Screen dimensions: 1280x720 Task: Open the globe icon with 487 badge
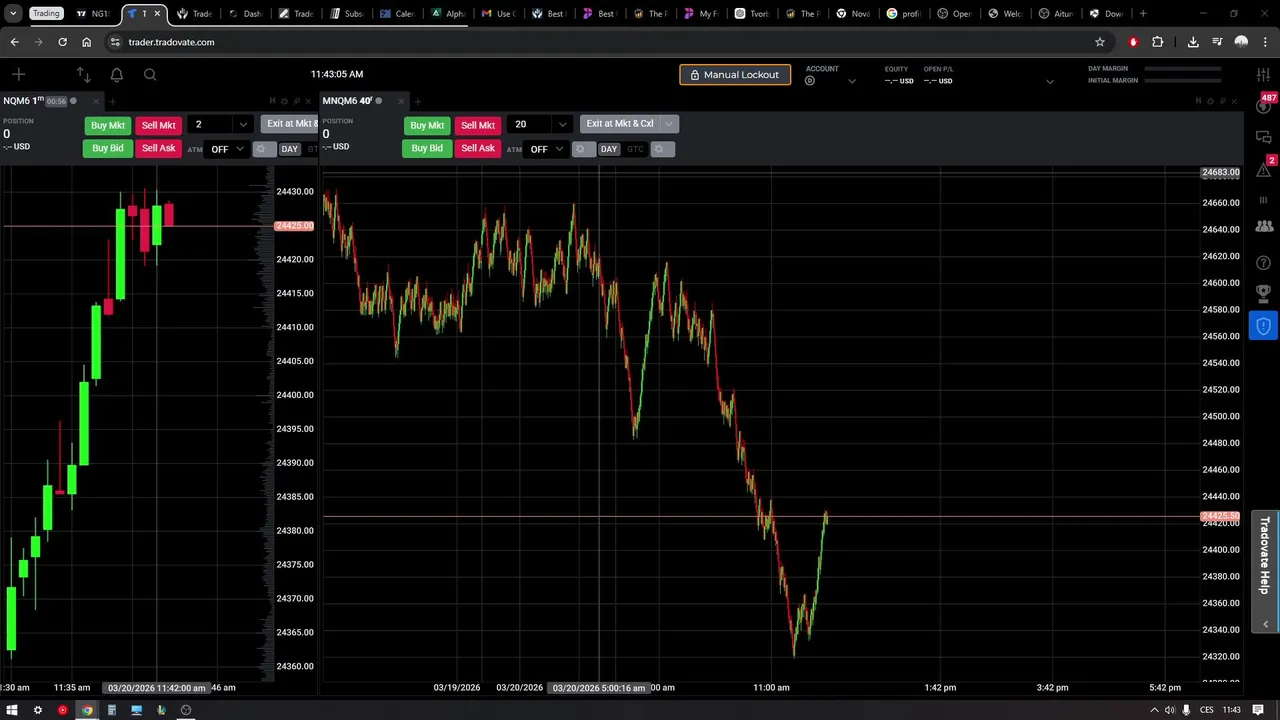[x=1263, y=105]
